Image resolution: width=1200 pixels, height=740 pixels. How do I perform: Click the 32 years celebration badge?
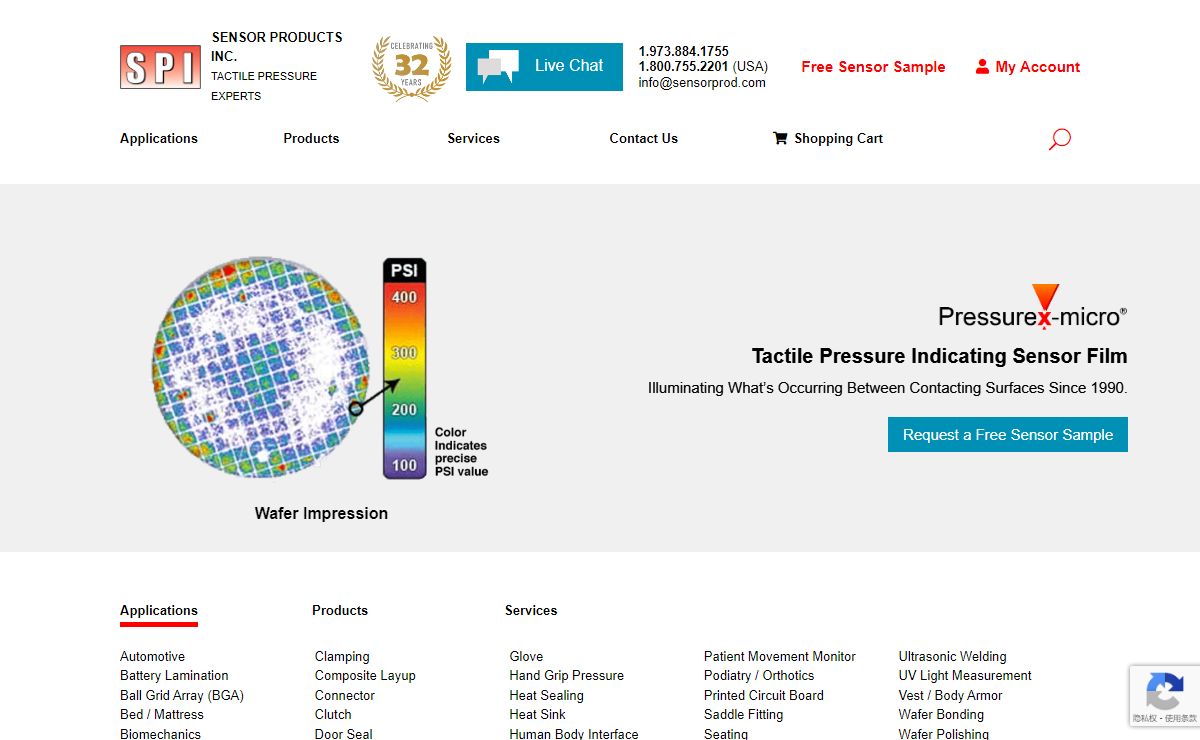click(x=411, y=67)
